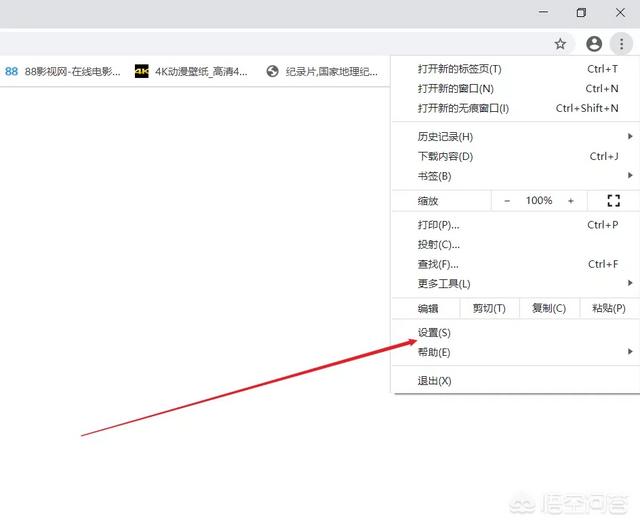
Task: Open the 88影视网 bookmark
Action: click(x=63, y=72)
